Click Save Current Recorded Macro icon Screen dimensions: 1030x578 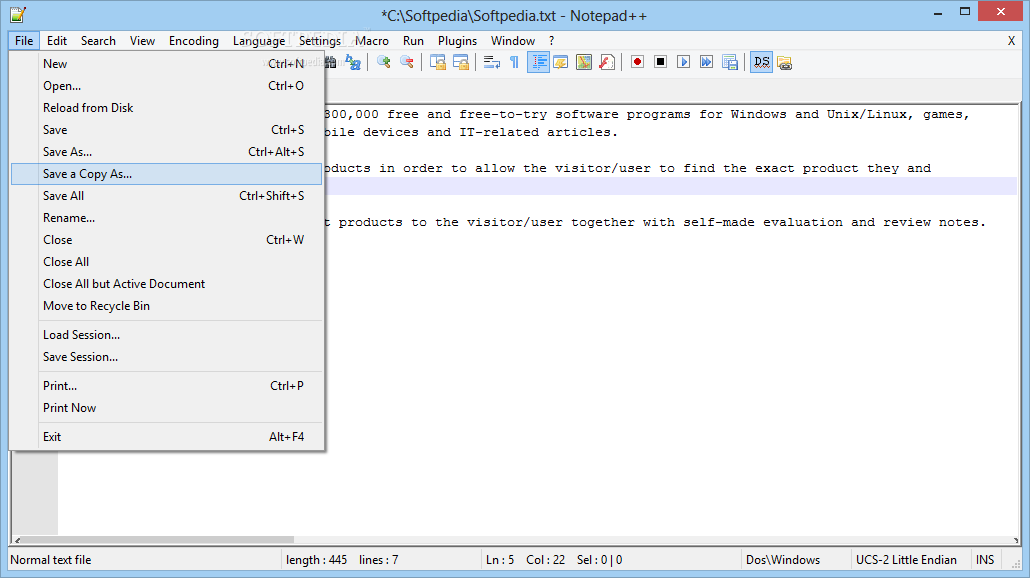point(730,62)
